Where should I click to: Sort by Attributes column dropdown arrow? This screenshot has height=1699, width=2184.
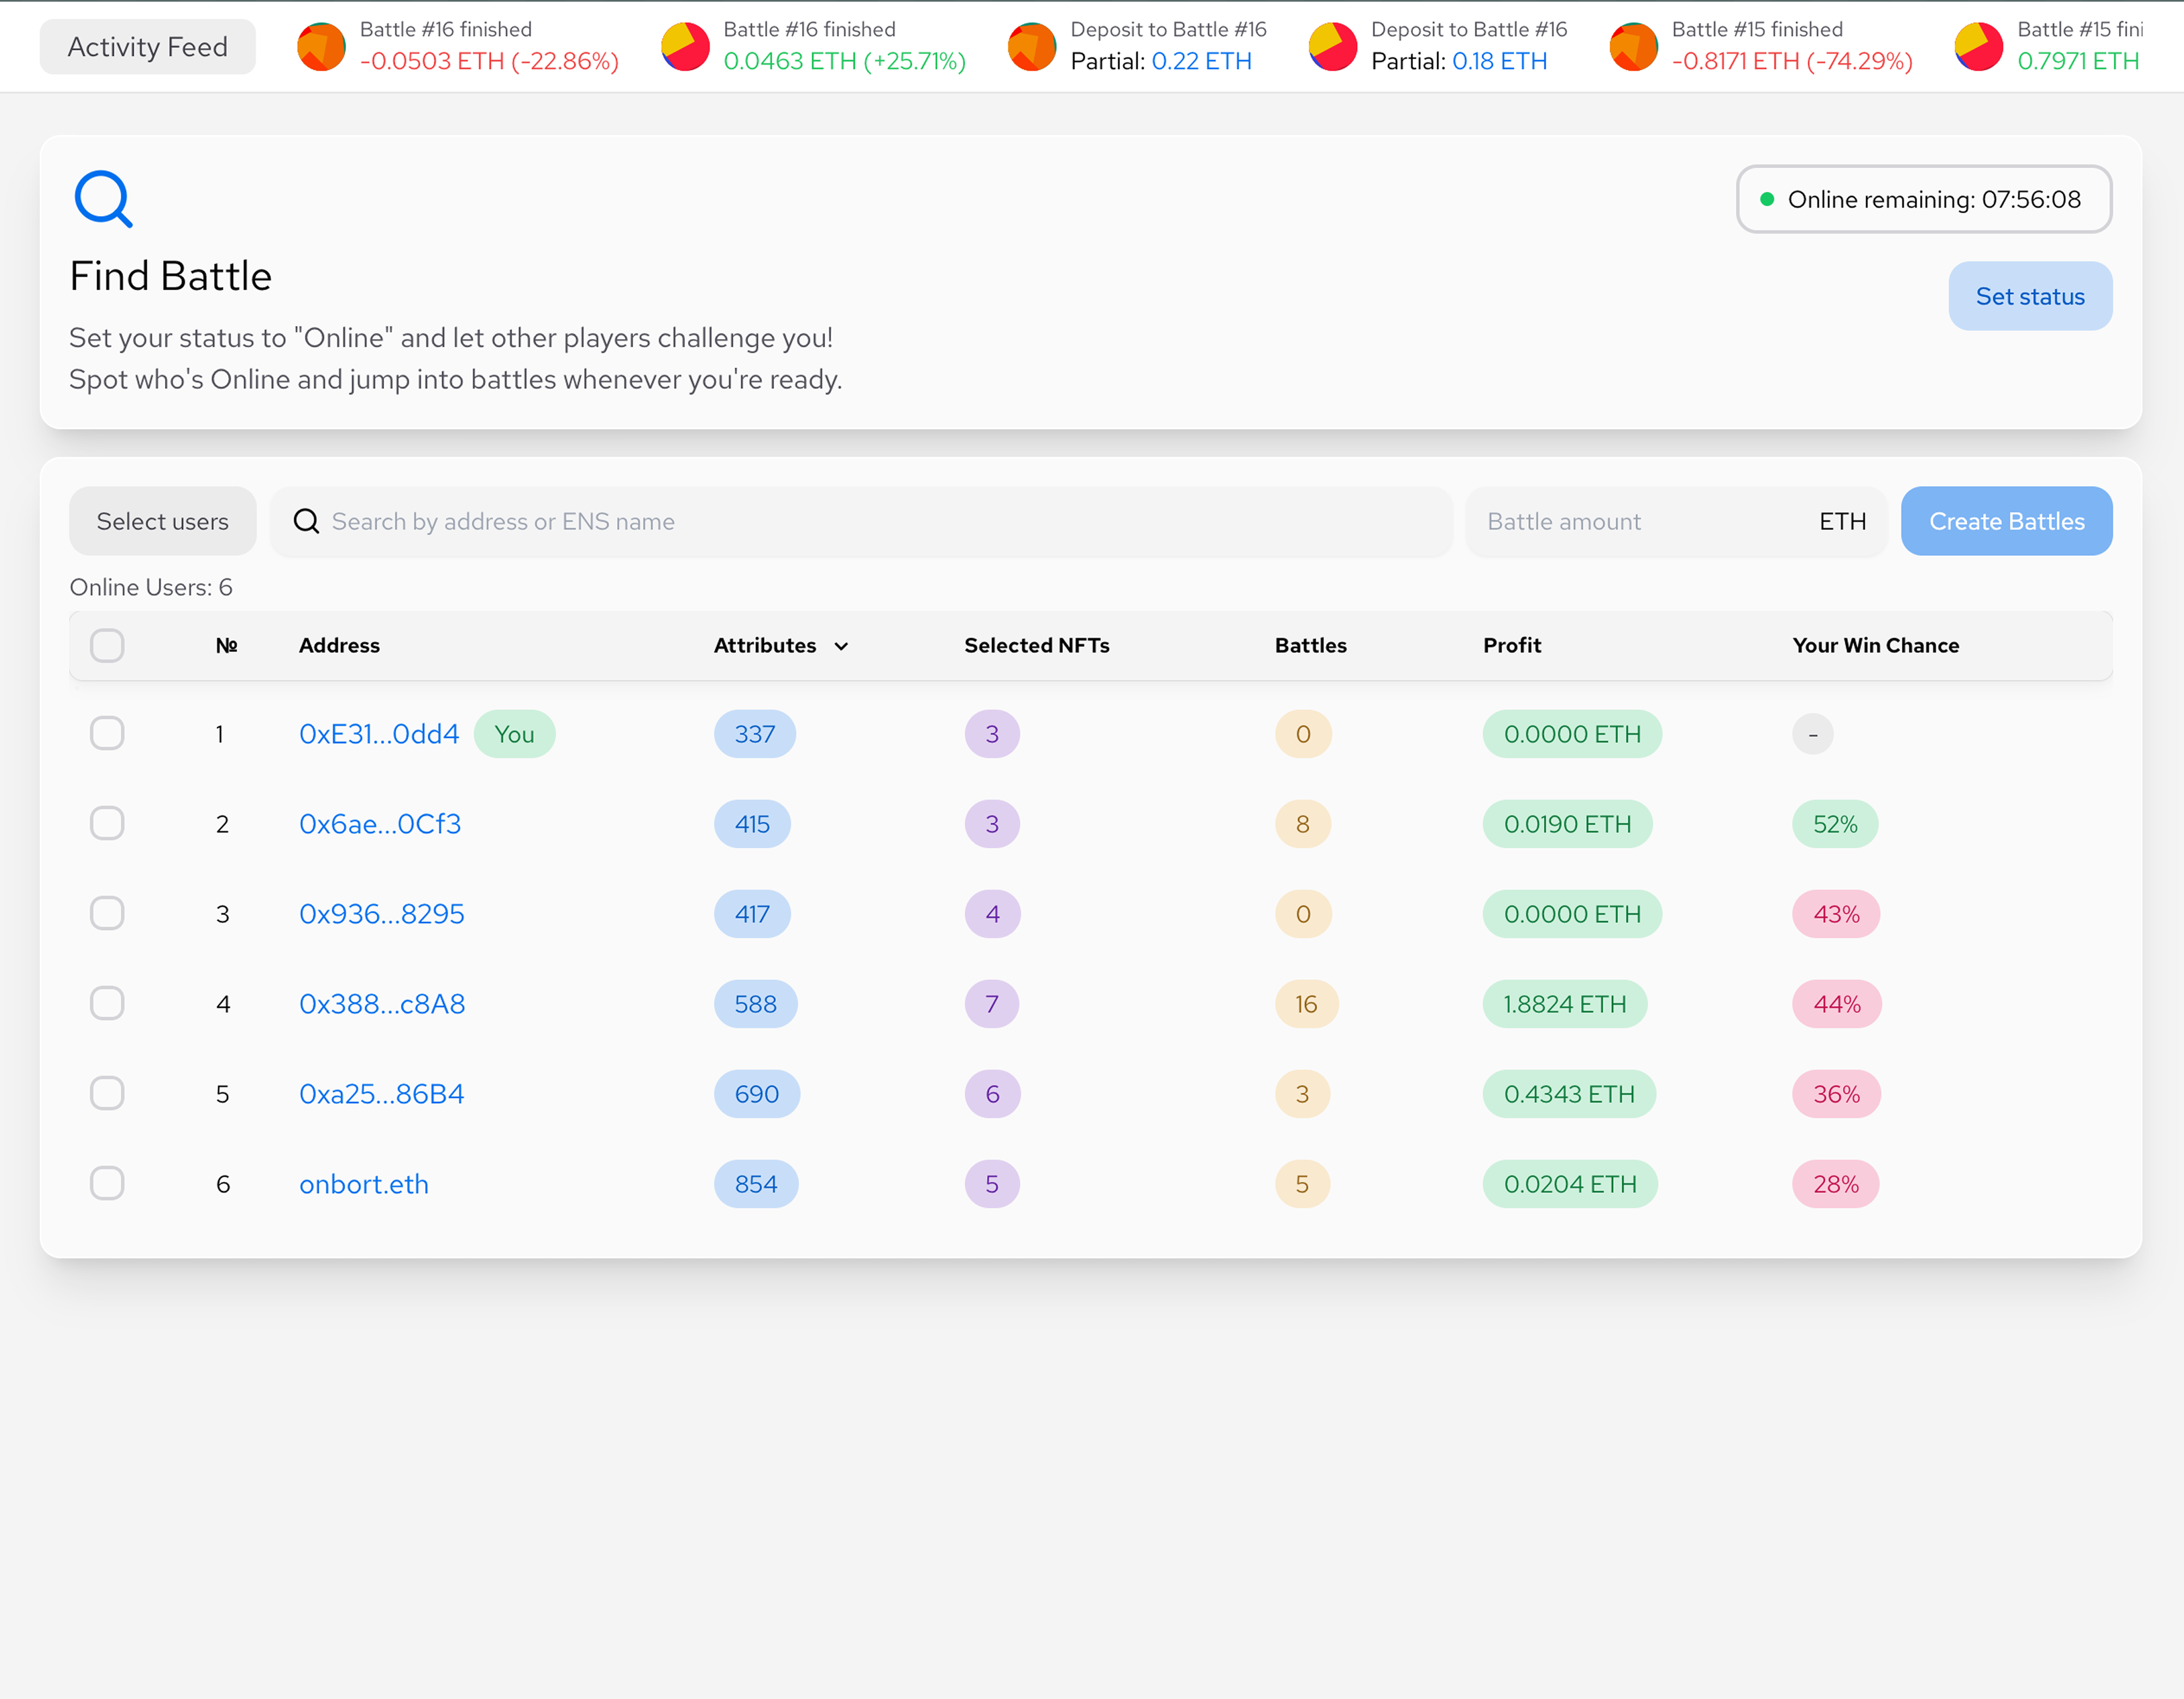coord(841,646)
